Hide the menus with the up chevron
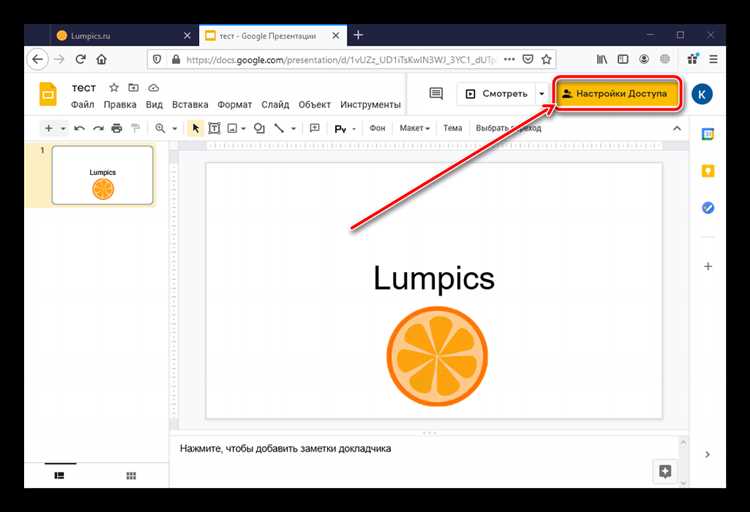This screenshot has width=750, height=512. pos(677,128)
